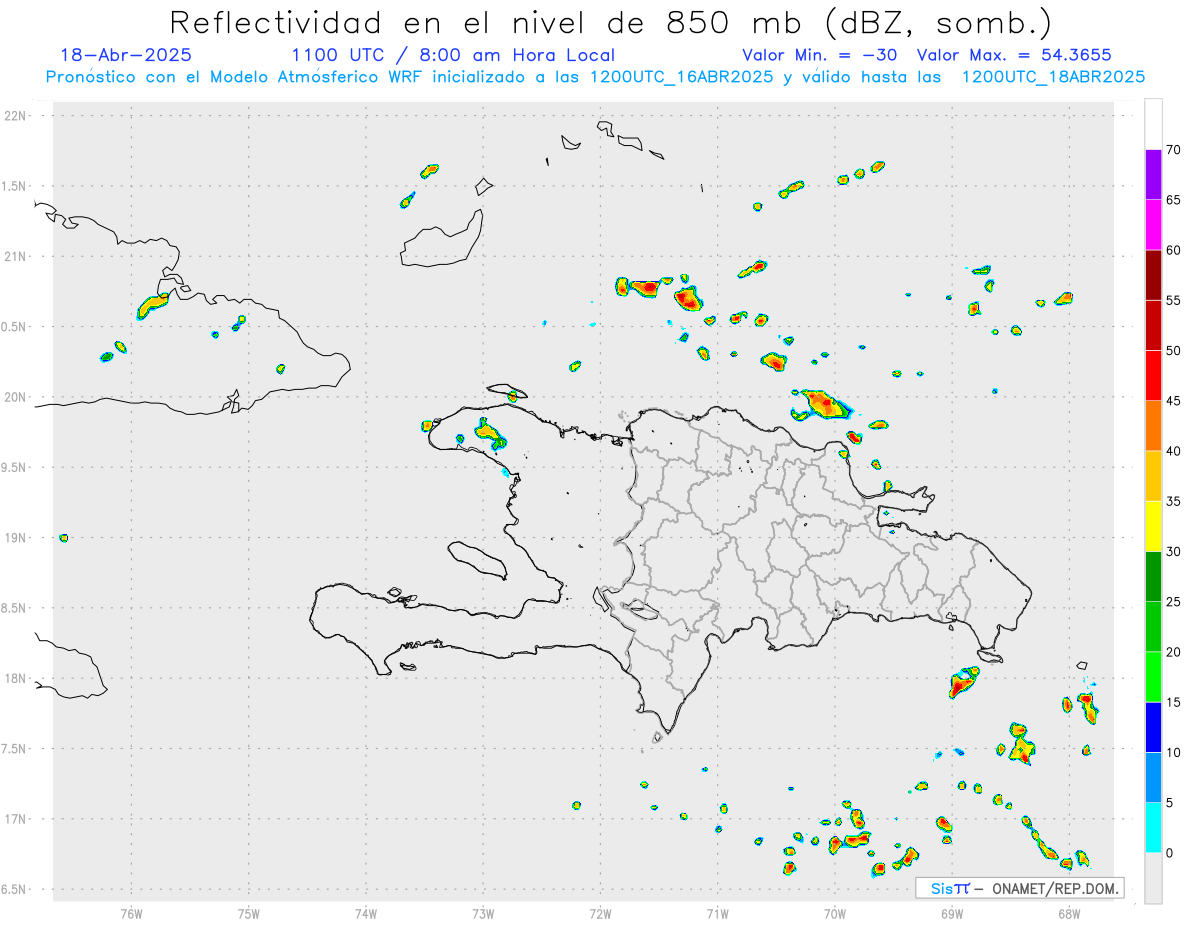Click the '68W' longitude axis label
Viewport: 1200px width, 927px height.
[x=1069, y=913]
